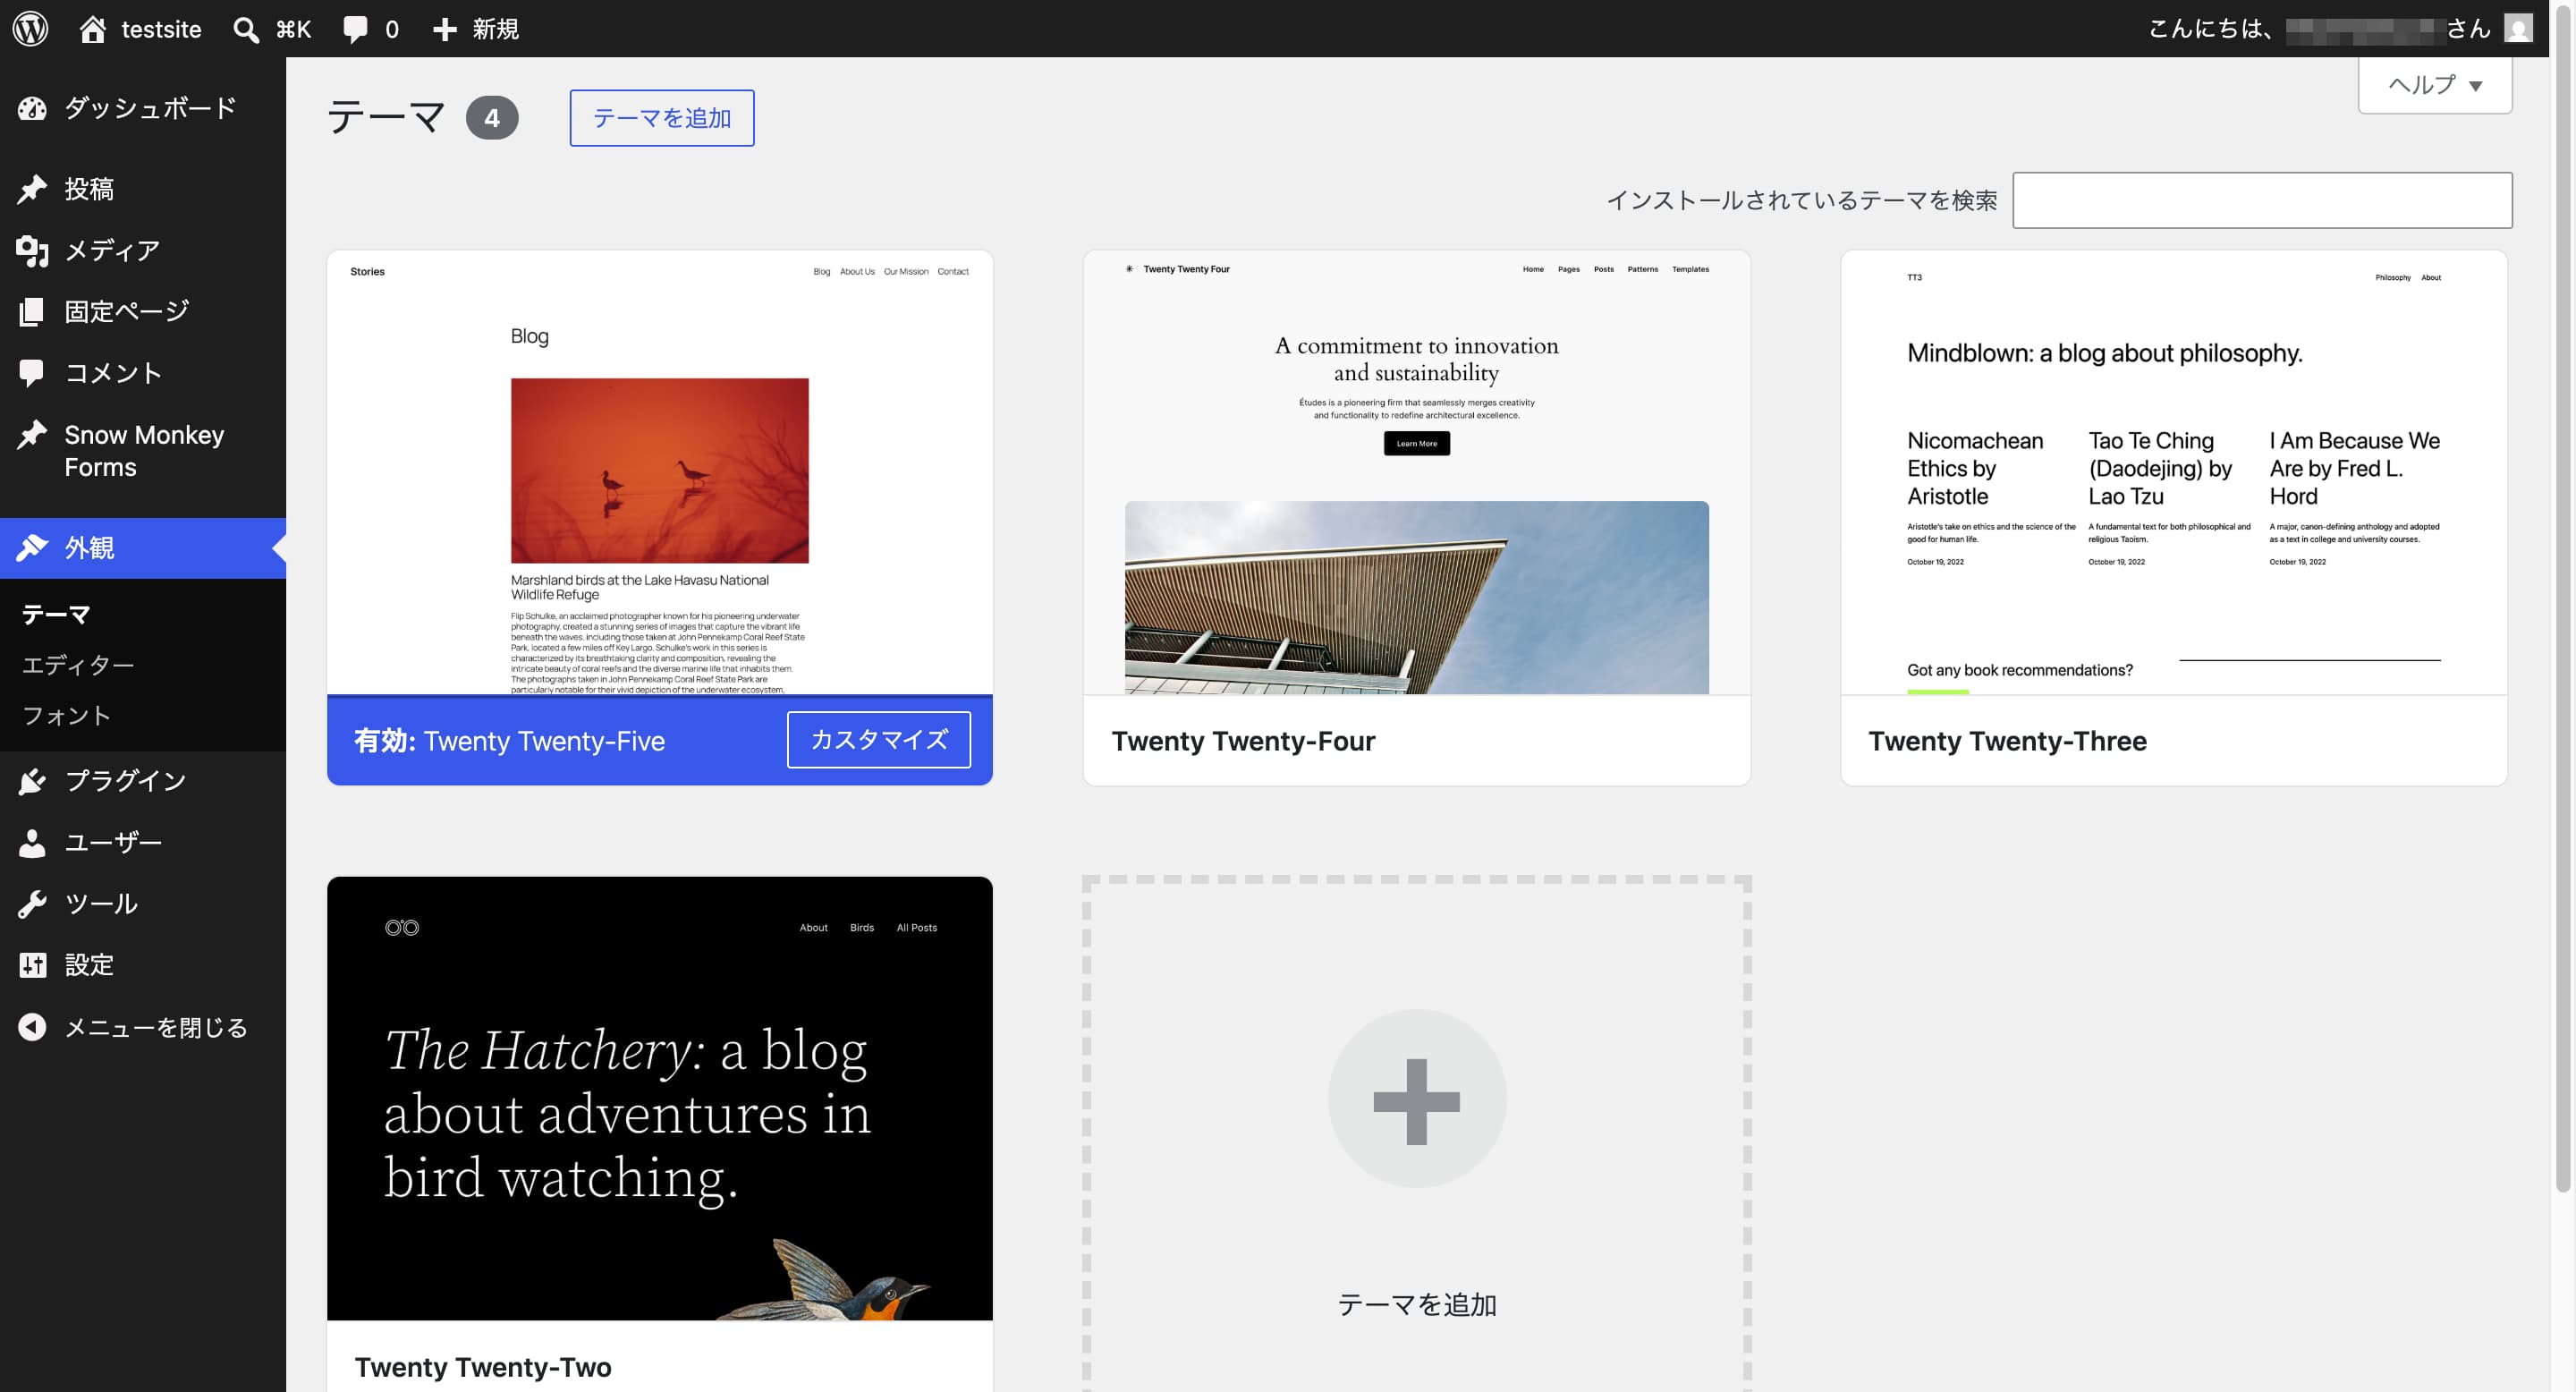Expand the ヘルプ dropdown tab
The width and height of the screenshot is (2576, 1392).
click(x=2435, y=85)
